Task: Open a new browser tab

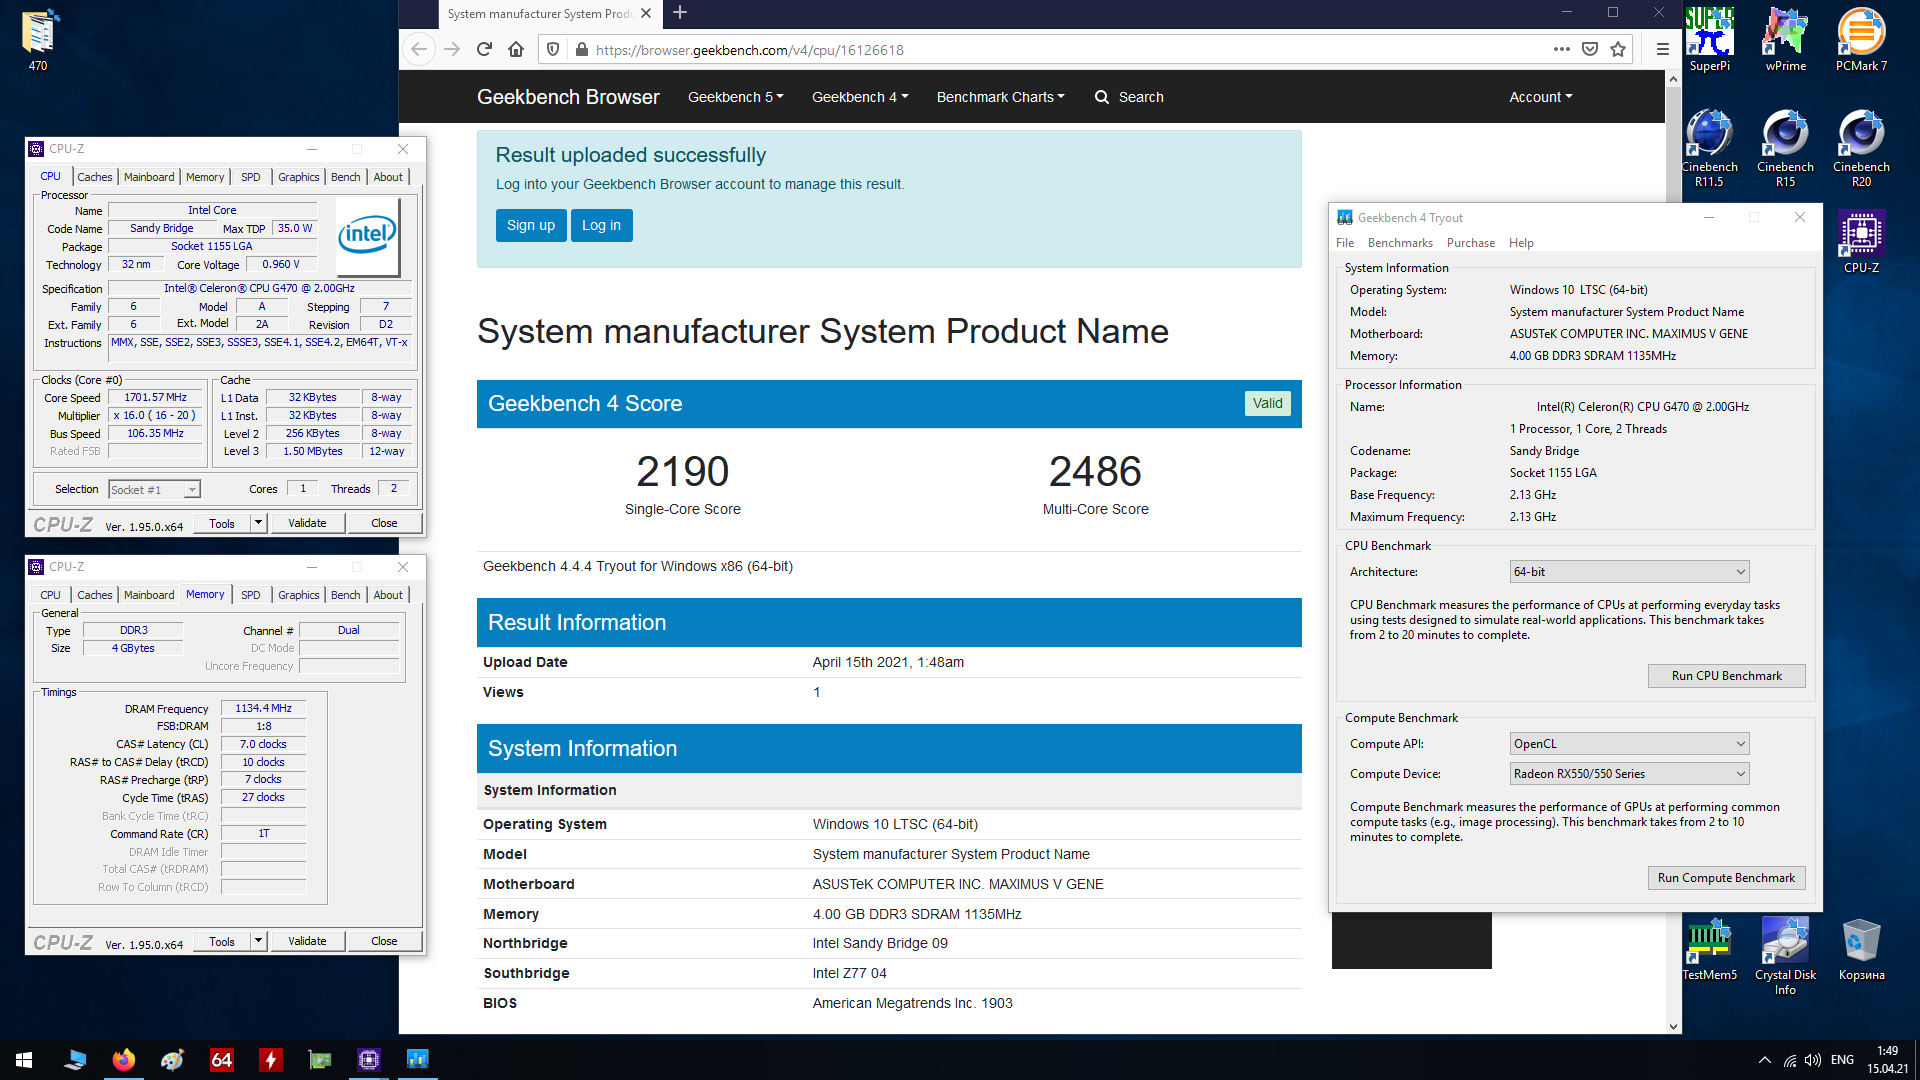Action: coord(680,13)
